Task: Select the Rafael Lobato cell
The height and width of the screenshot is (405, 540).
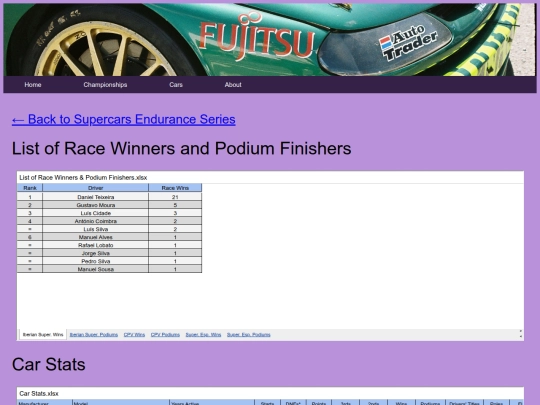Action: point(96,245)
